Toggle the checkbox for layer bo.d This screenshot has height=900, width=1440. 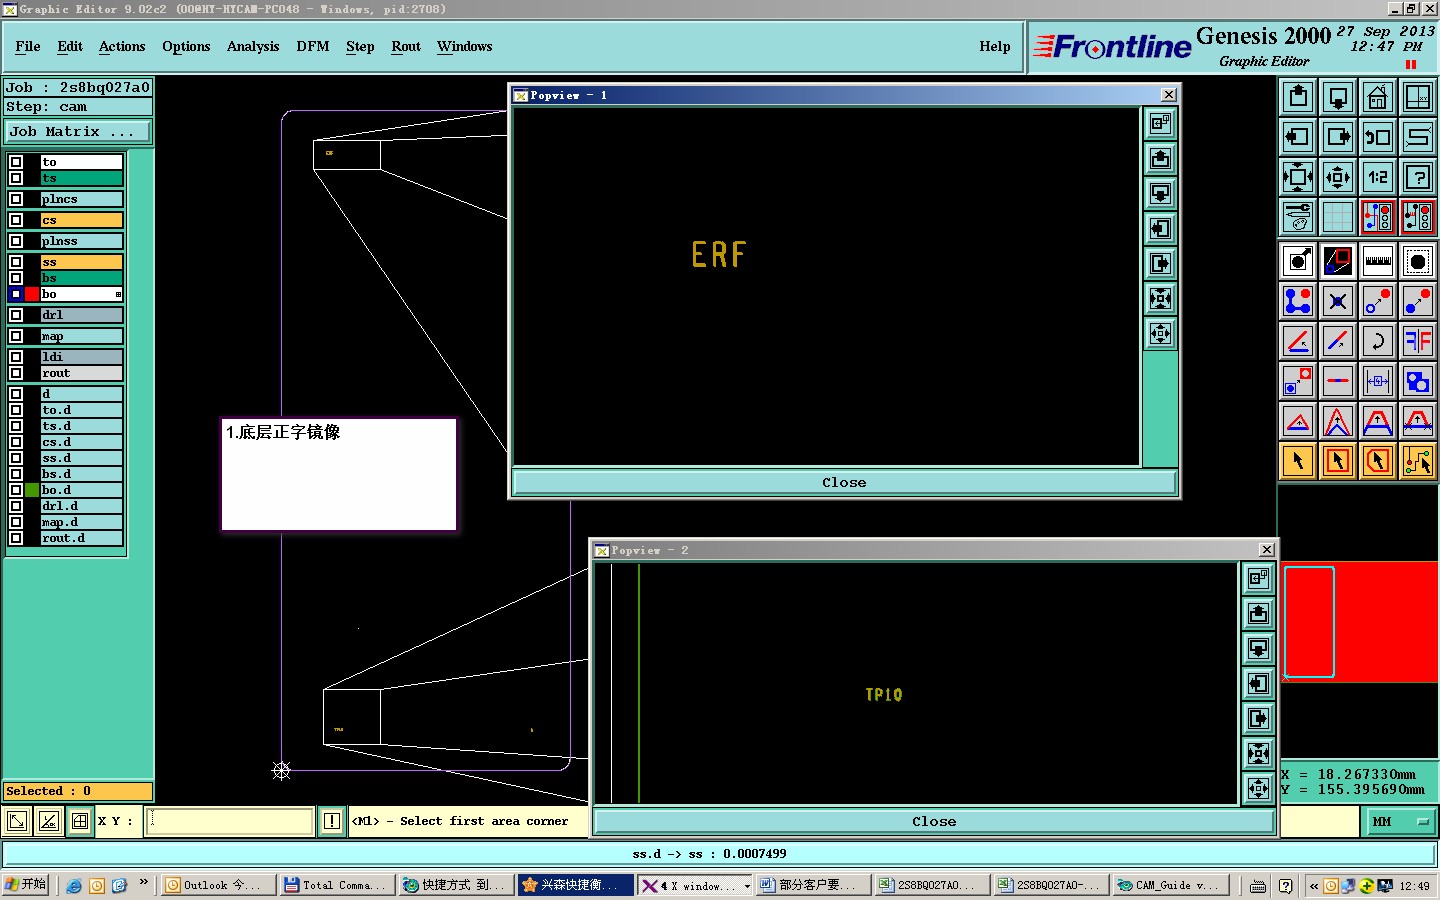point(16,490)
